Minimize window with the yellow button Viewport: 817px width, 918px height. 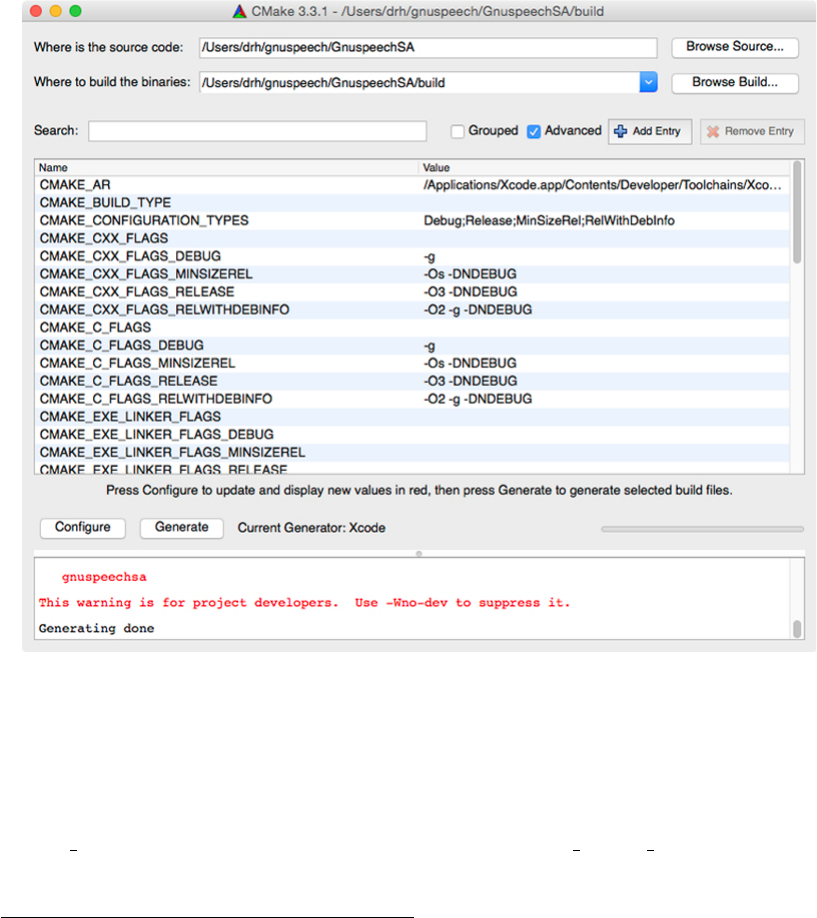(x=56, y=11)
